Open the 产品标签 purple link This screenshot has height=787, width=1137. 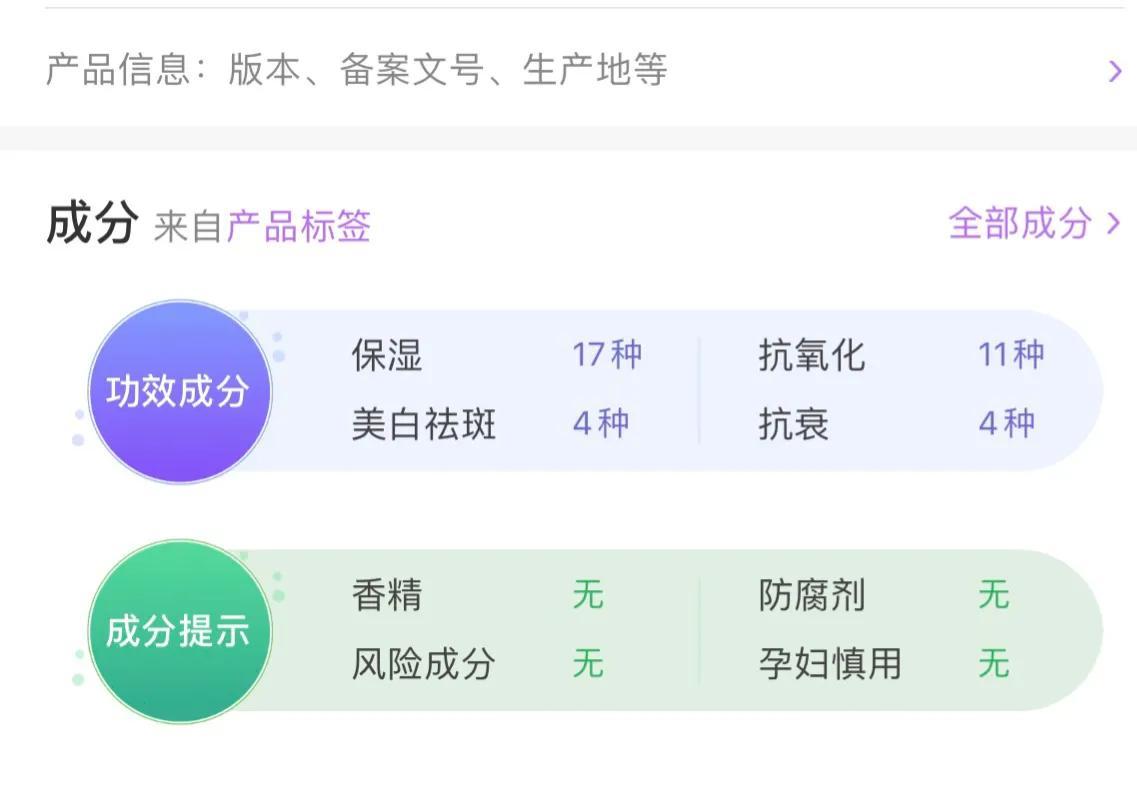pyautogui.click(x=298, y=226)
